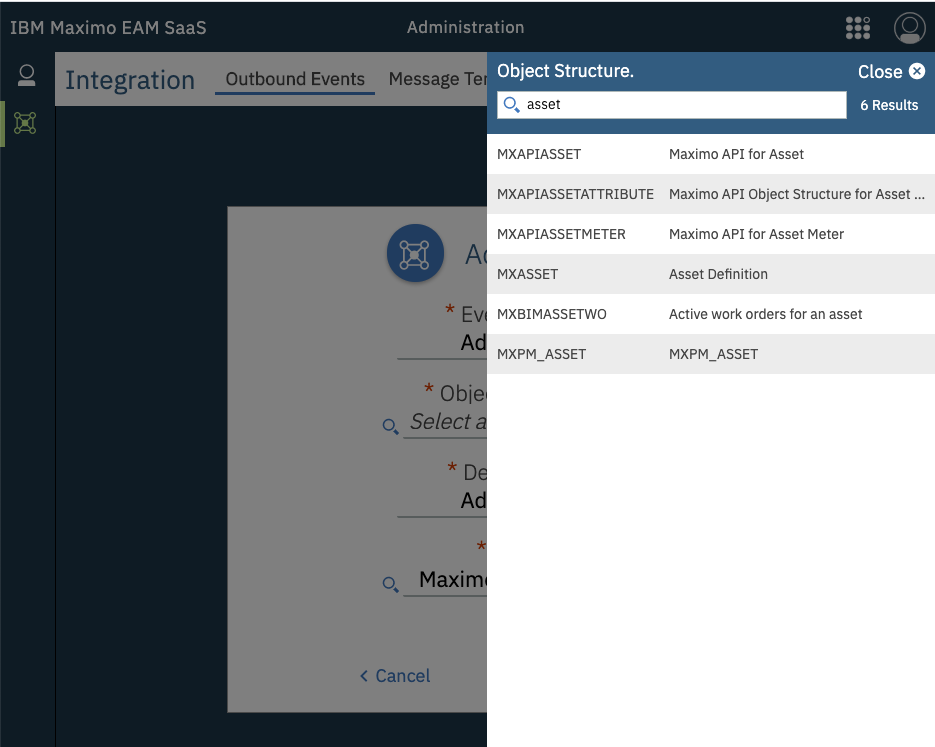Click the user profile avatar icon

[x=909, y=28]
